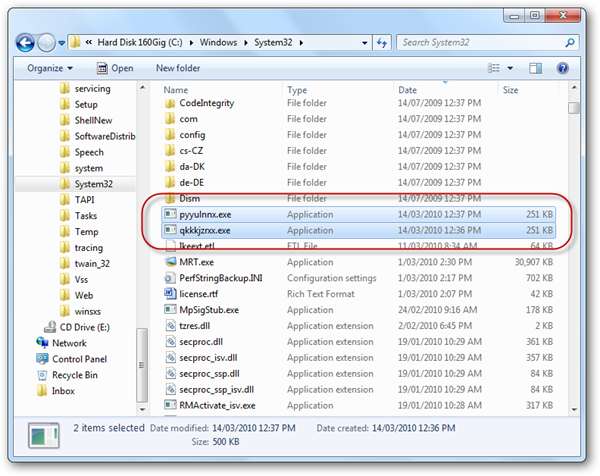The width and height of the screenshot is (600, 476).
Task: Open Help with the question mark icon
Action: pyautogui.click(x=562, y=68)
